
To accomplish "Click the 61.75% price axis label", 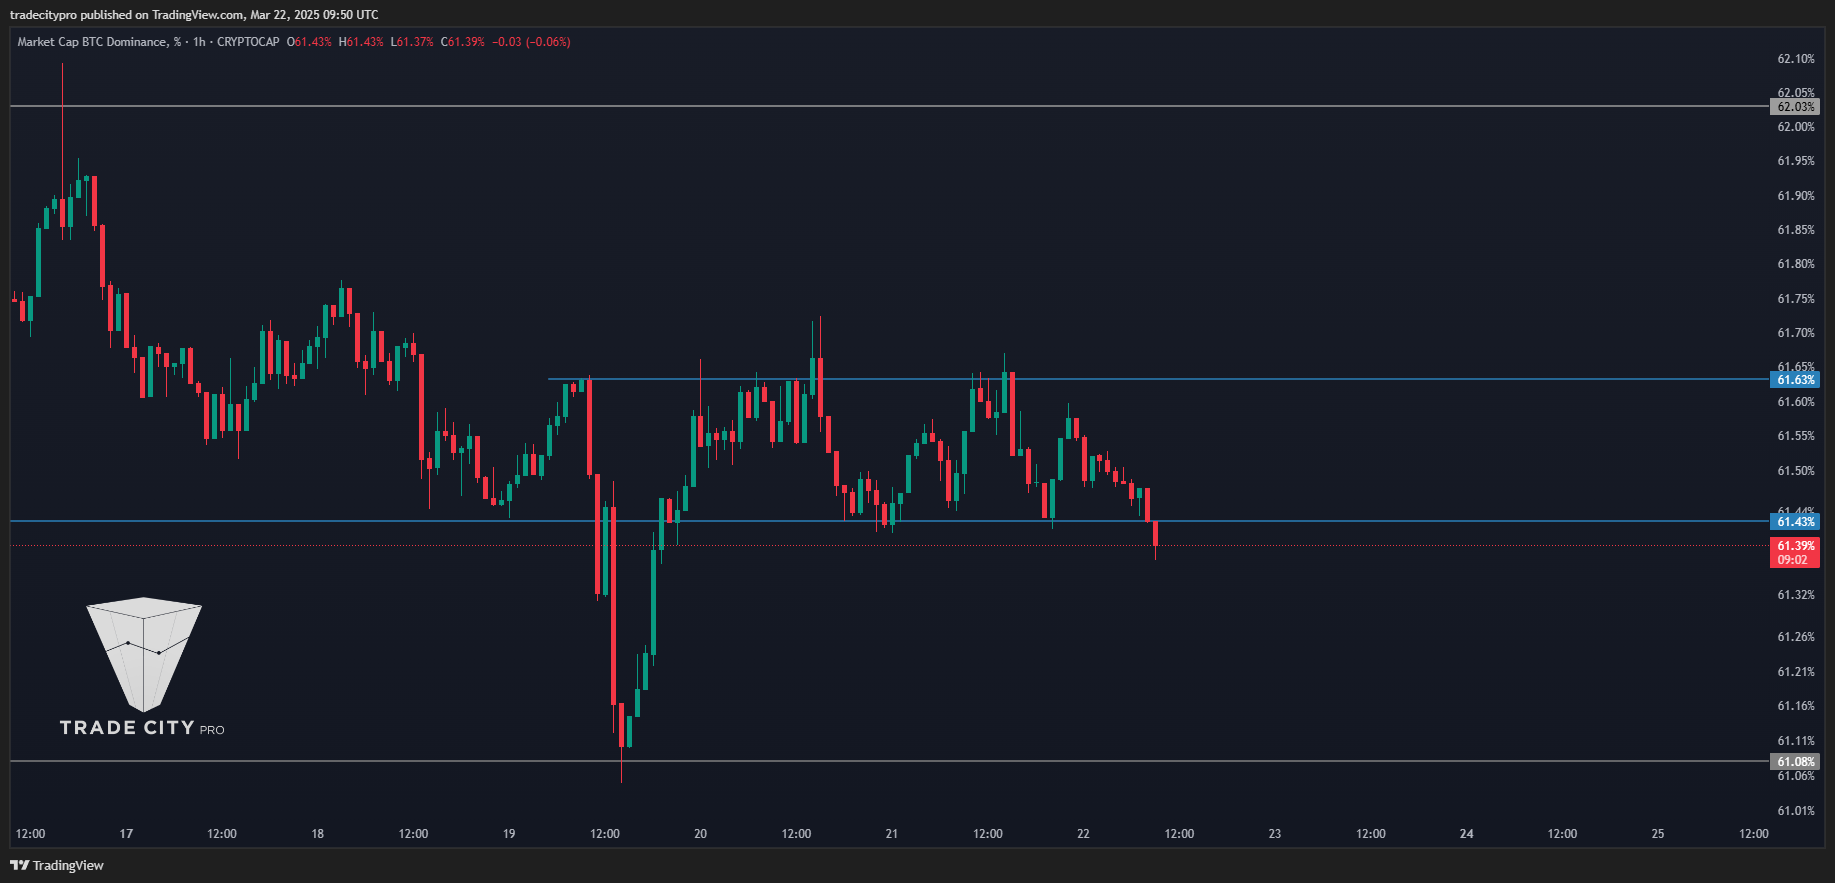I will [x=1796, y=299].
